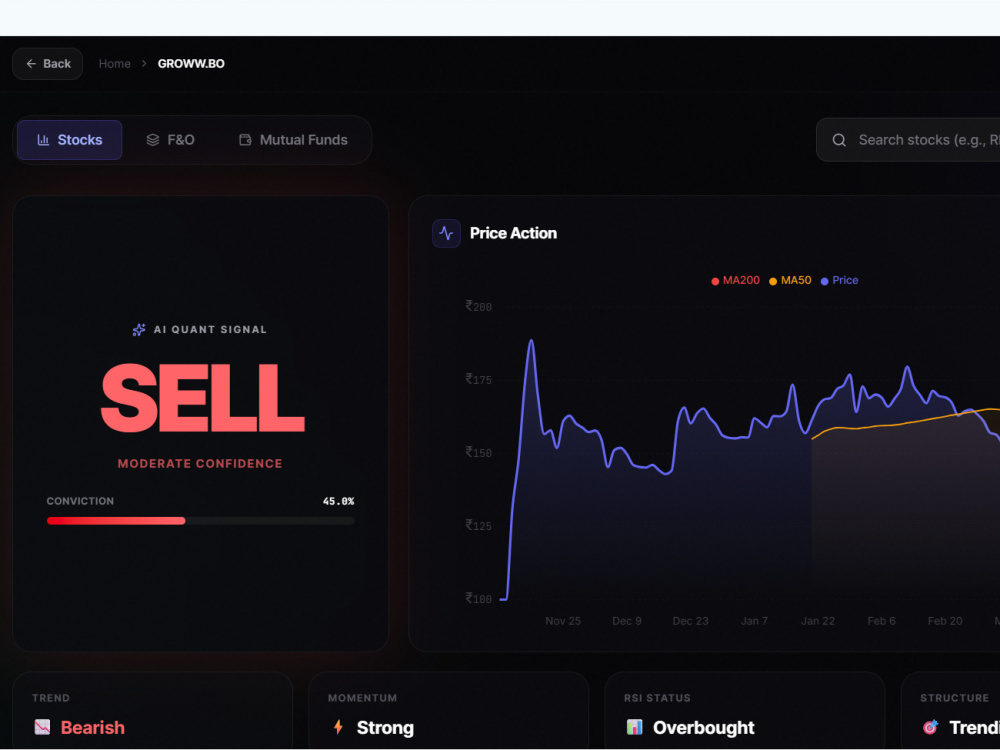Toggle the MA50 legend series
Viewport: 1000px width, 750px height.
point(790,281)
